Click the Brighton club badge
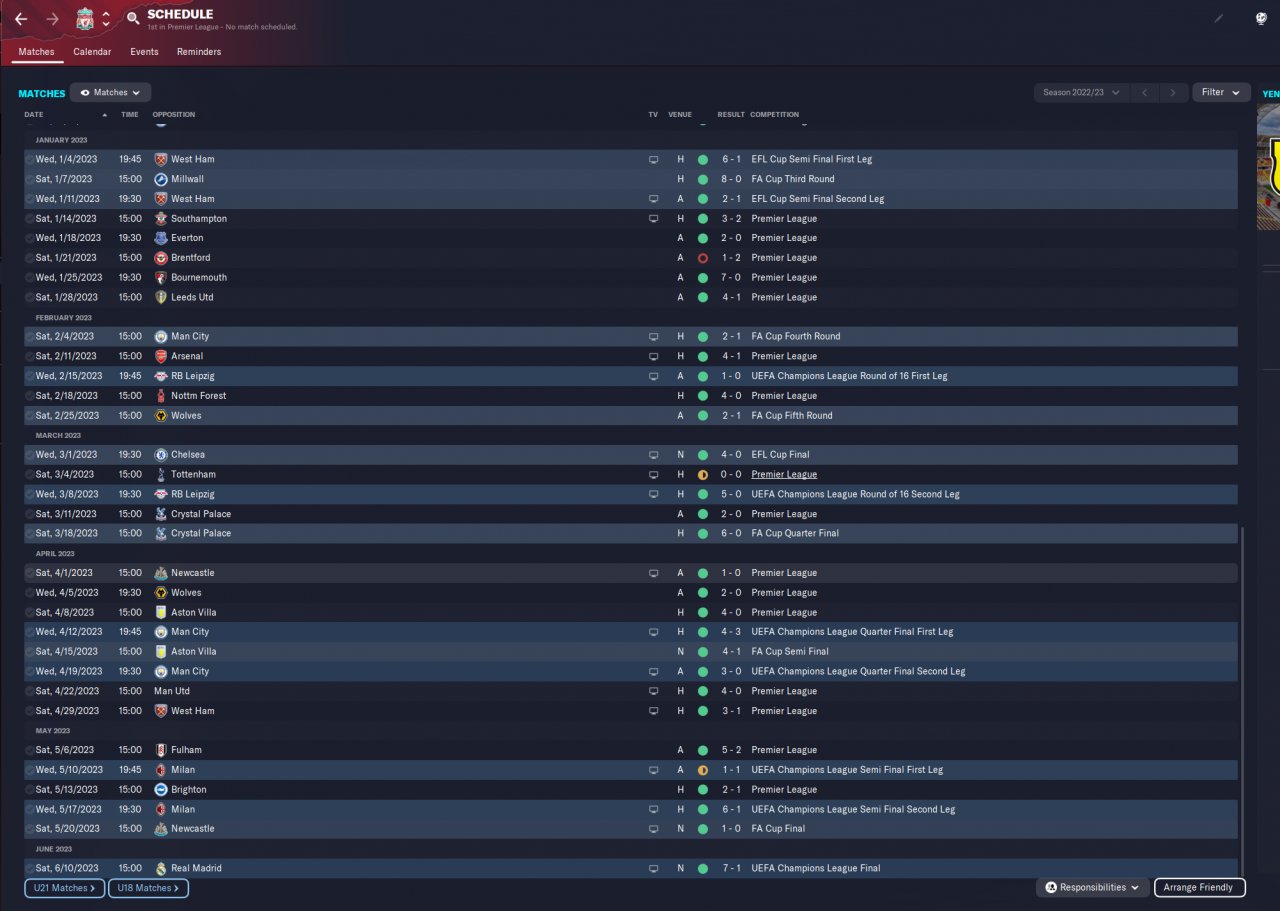Screen dimensions: 1280x911 pos(160,789)
